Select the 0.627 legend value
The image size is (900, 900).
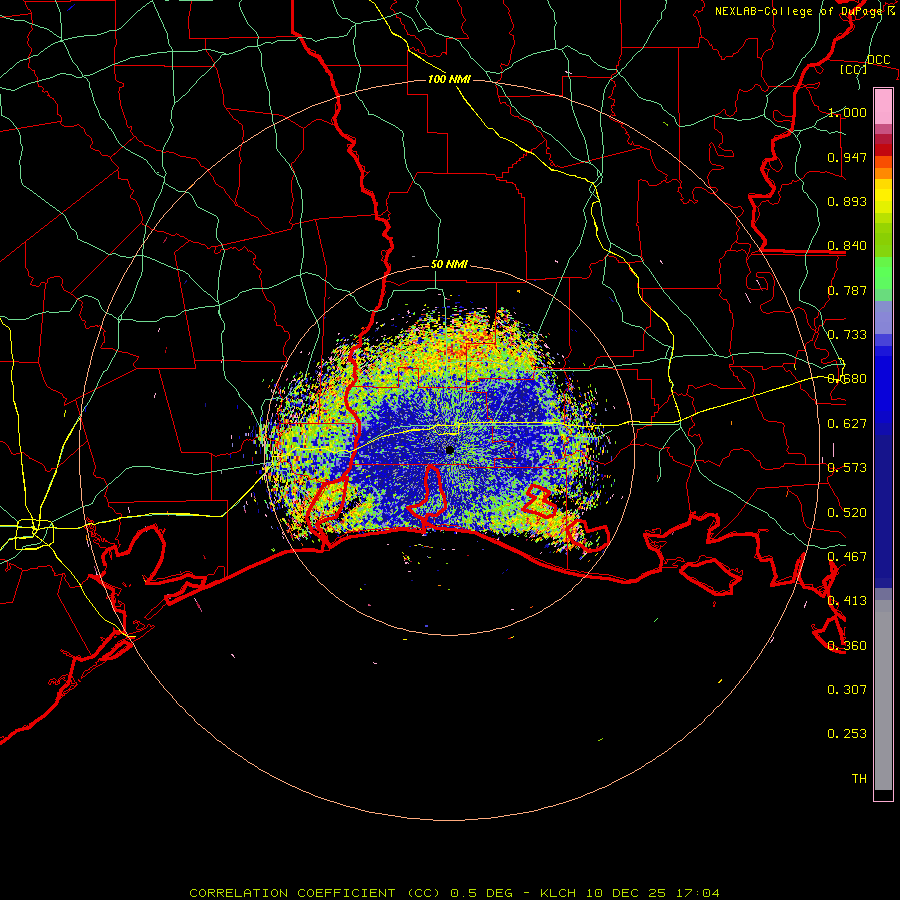(847, 424)
